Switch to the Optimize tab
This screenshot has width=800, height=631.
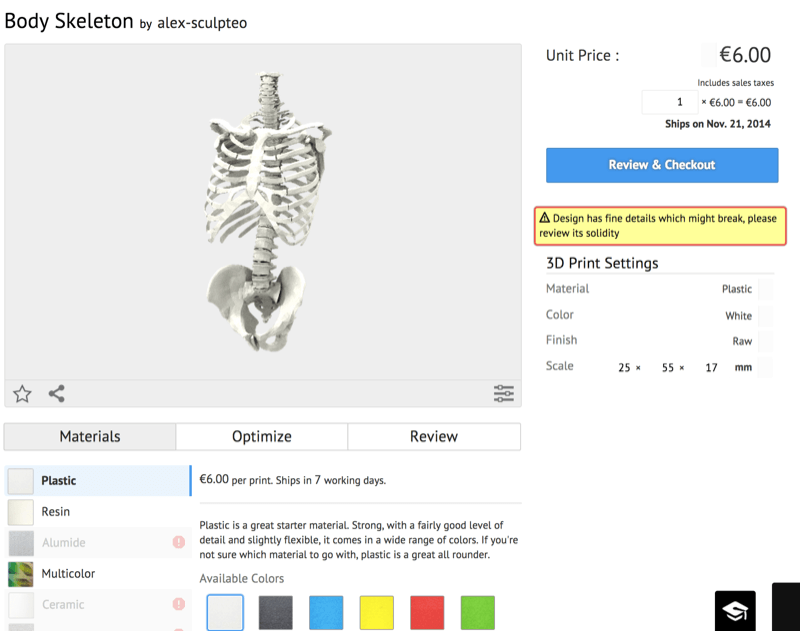[262, 437]
